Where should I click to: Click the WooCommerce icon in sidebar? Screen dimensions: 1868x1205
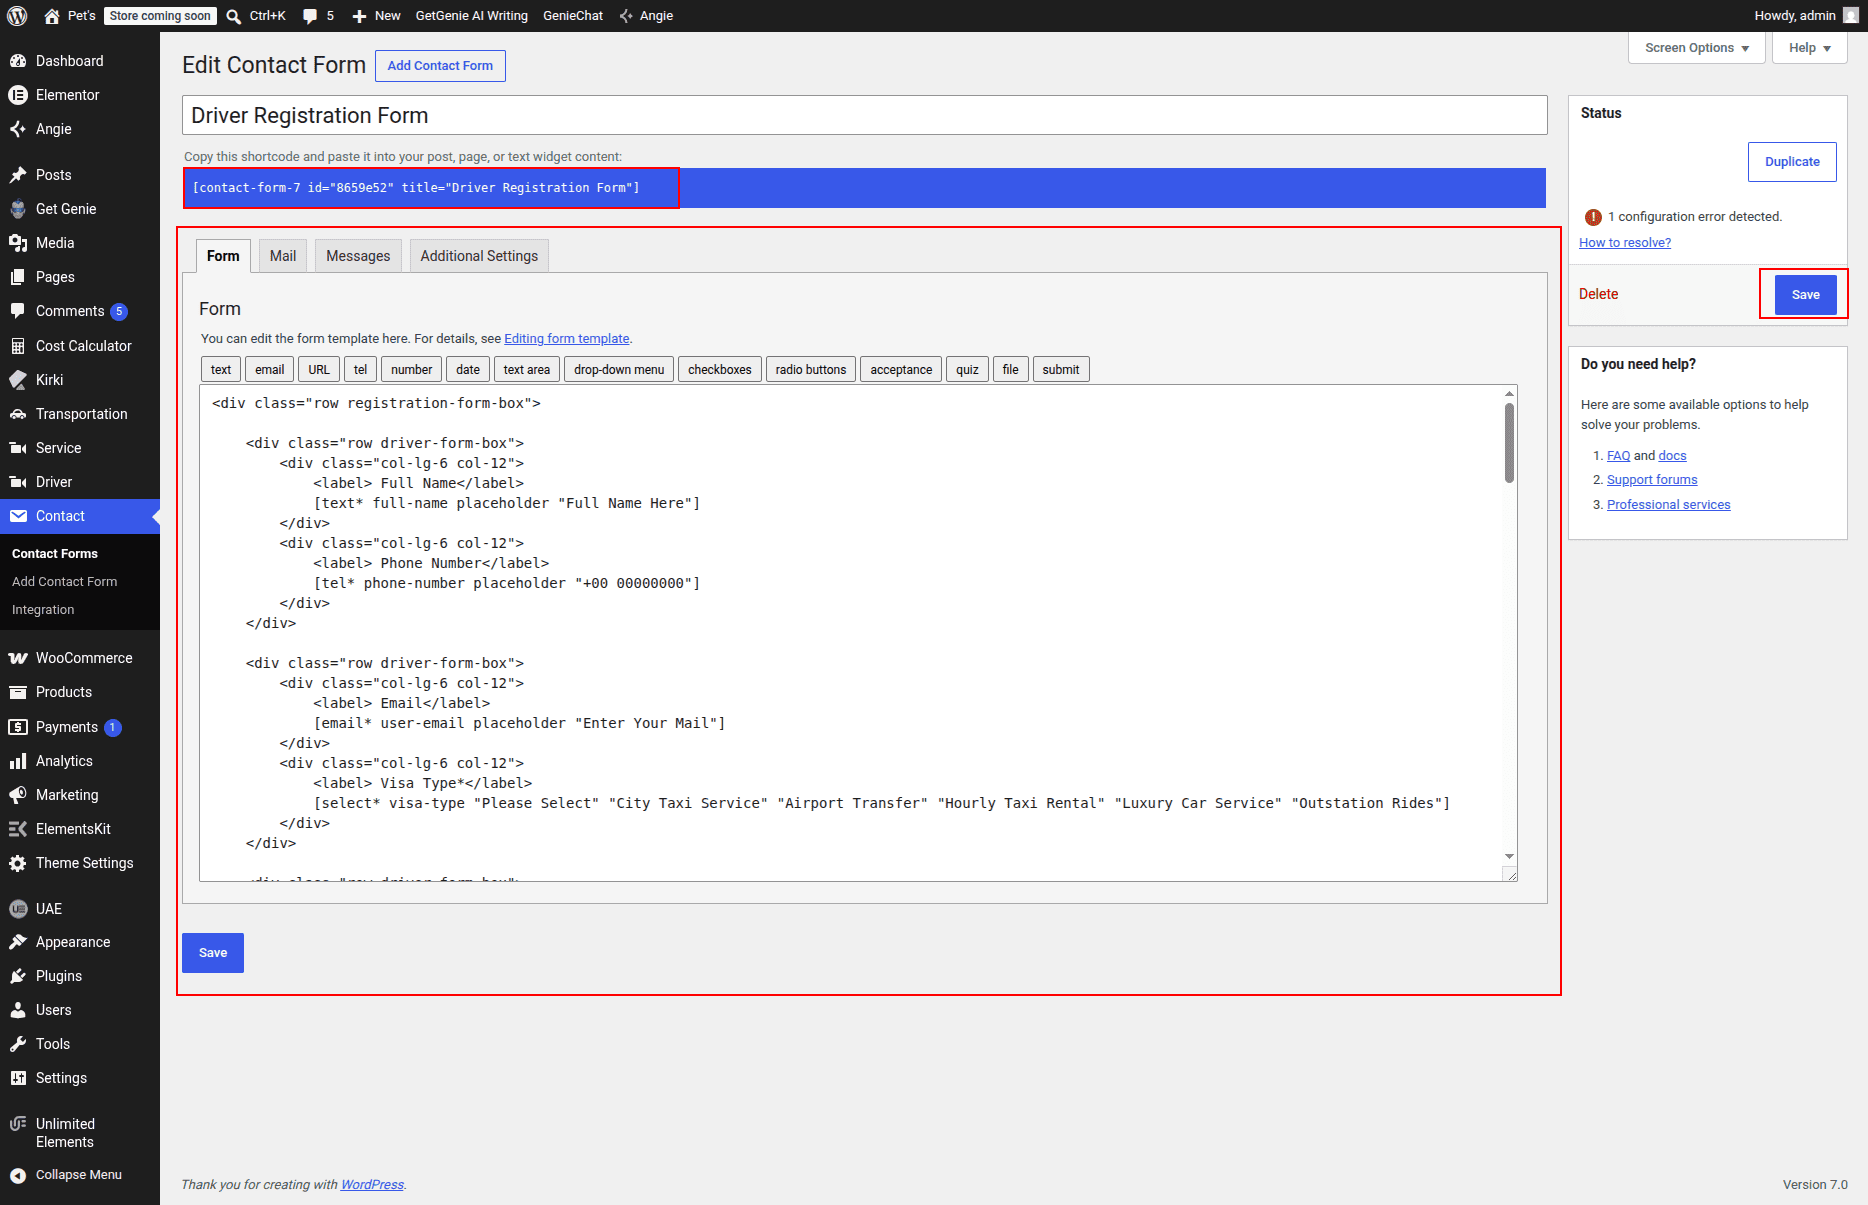pyautogui.click(x=18, y=658)
